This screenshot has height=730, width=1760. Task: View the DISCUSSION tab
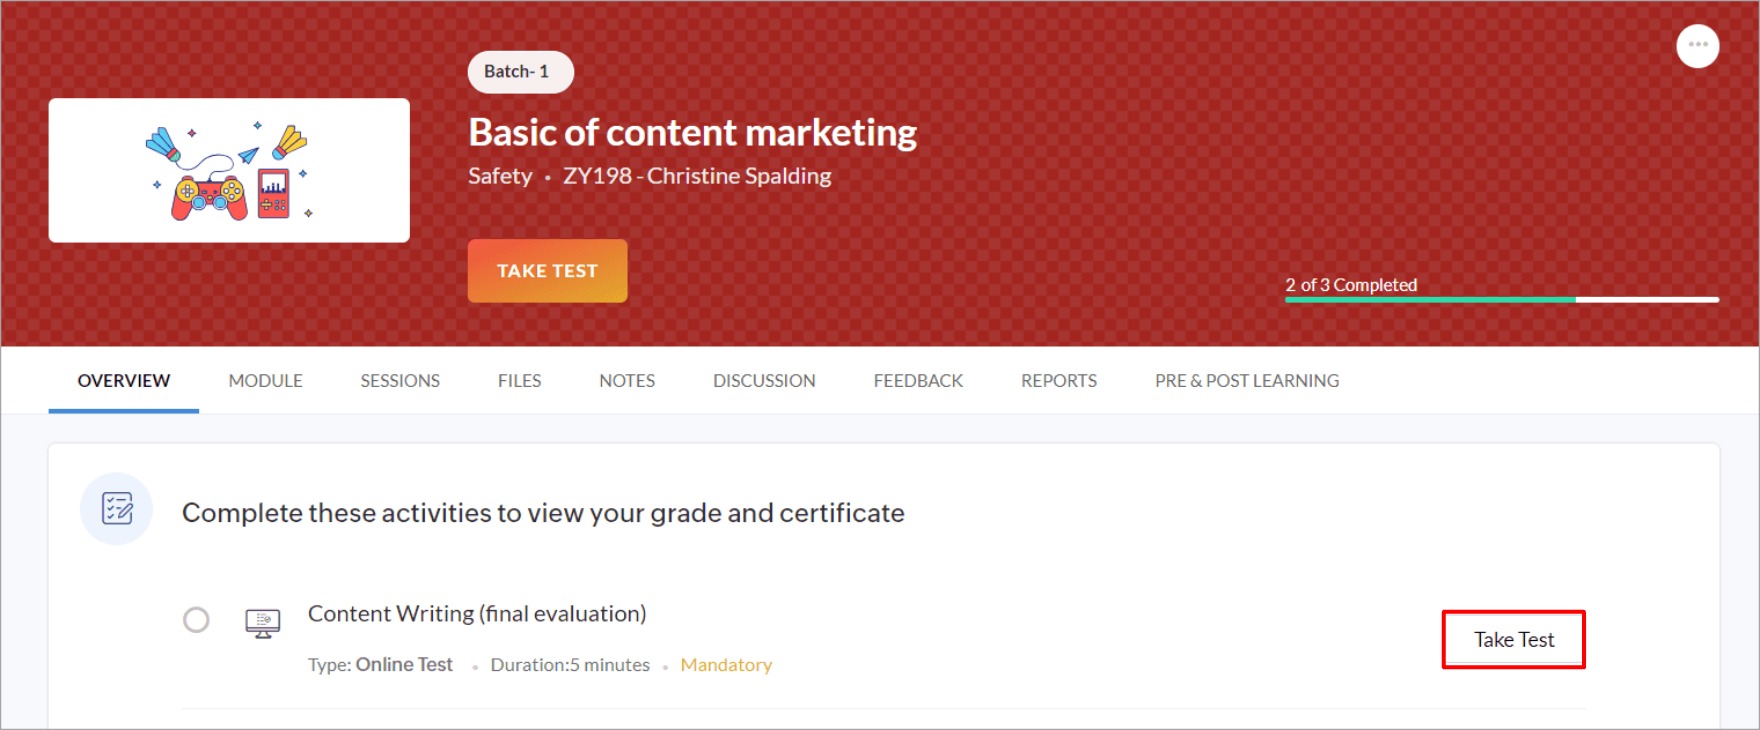coord(764,381)
